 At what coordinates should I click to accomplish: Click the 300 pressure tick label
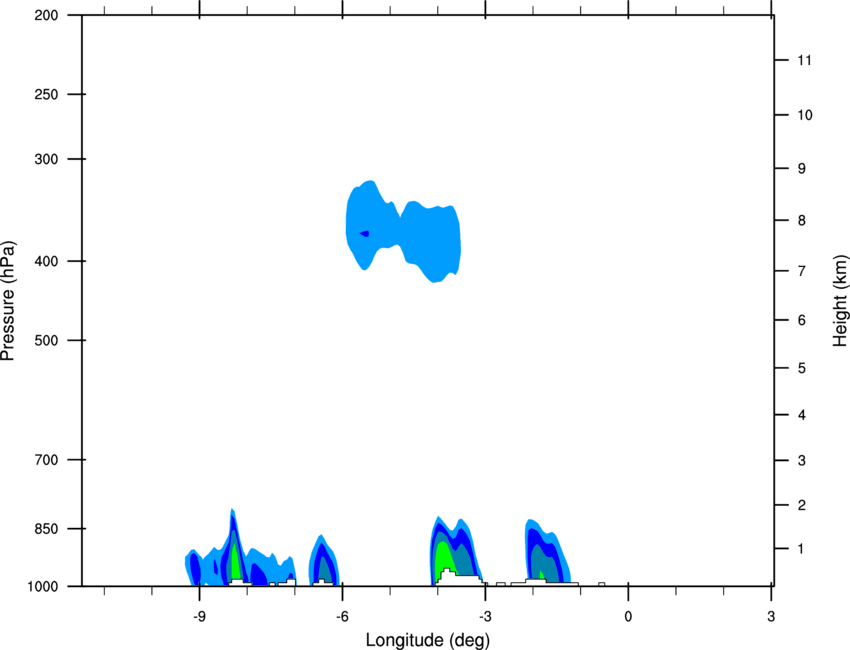tap(46, 159)
